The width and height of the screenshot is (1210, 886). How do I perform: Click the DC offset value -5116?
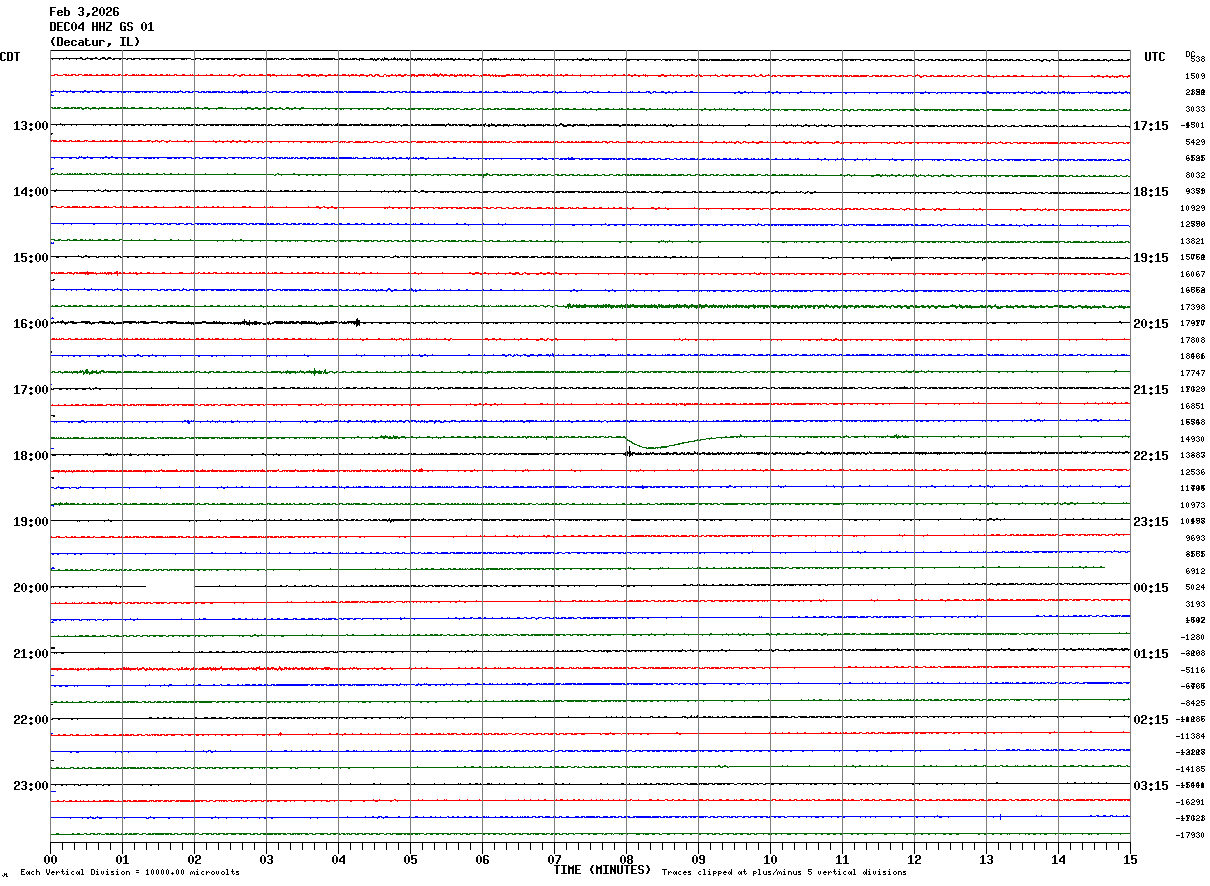pos(1193,670)
